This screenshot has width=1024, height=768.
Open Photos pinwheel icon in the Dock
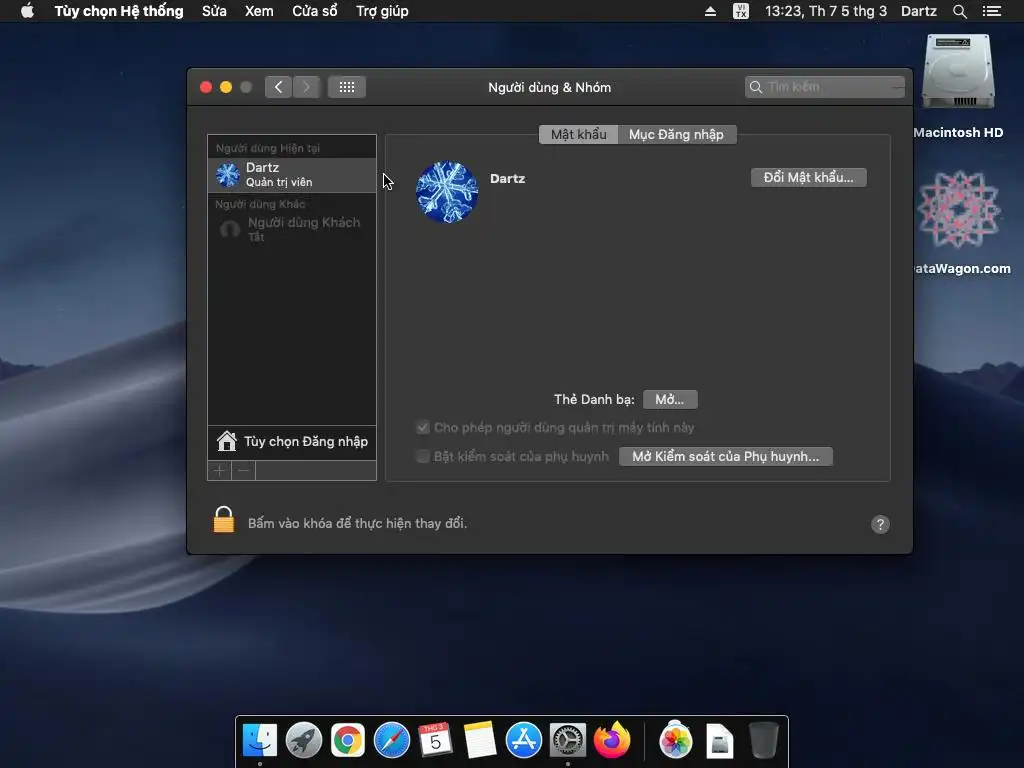(x=676, y=741)
